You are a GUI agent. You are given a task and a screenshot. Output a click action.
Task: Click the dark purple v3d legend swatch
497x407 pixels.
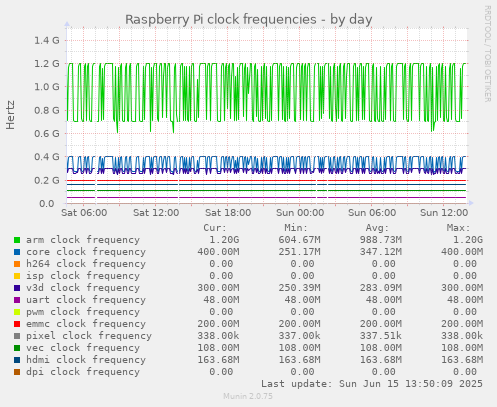pos(17,288)
